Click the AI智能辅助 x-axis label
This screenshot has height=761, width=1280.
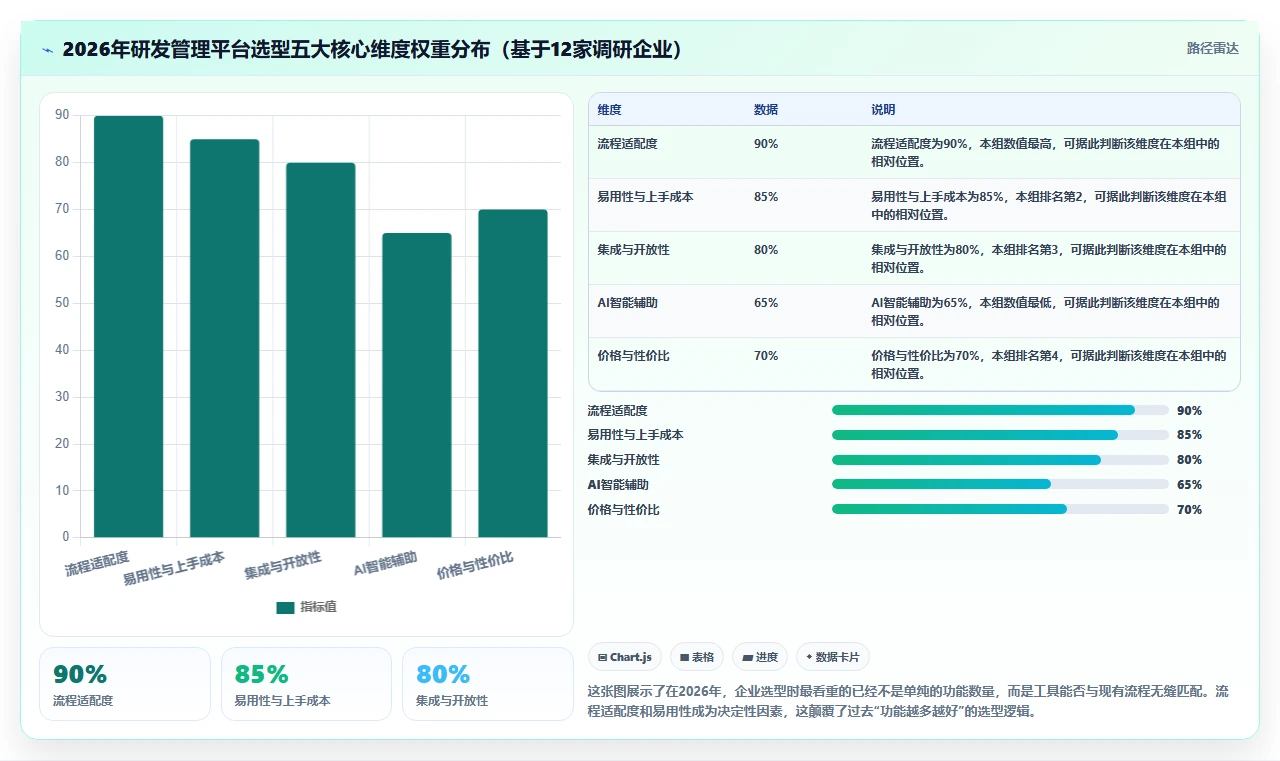click(386, 564)
